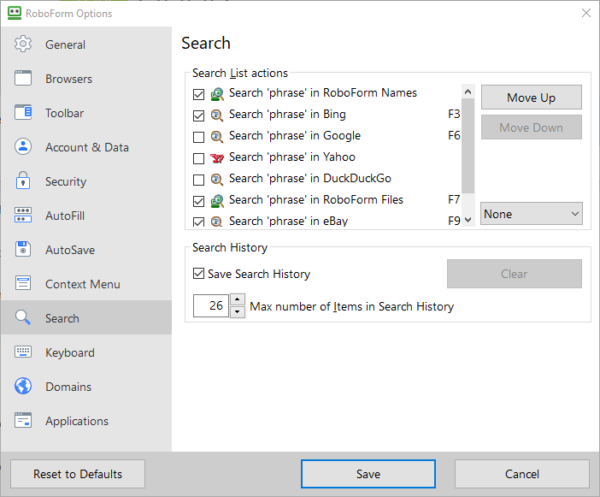Click the AutoFill icon in sidebar

point(24,216)
